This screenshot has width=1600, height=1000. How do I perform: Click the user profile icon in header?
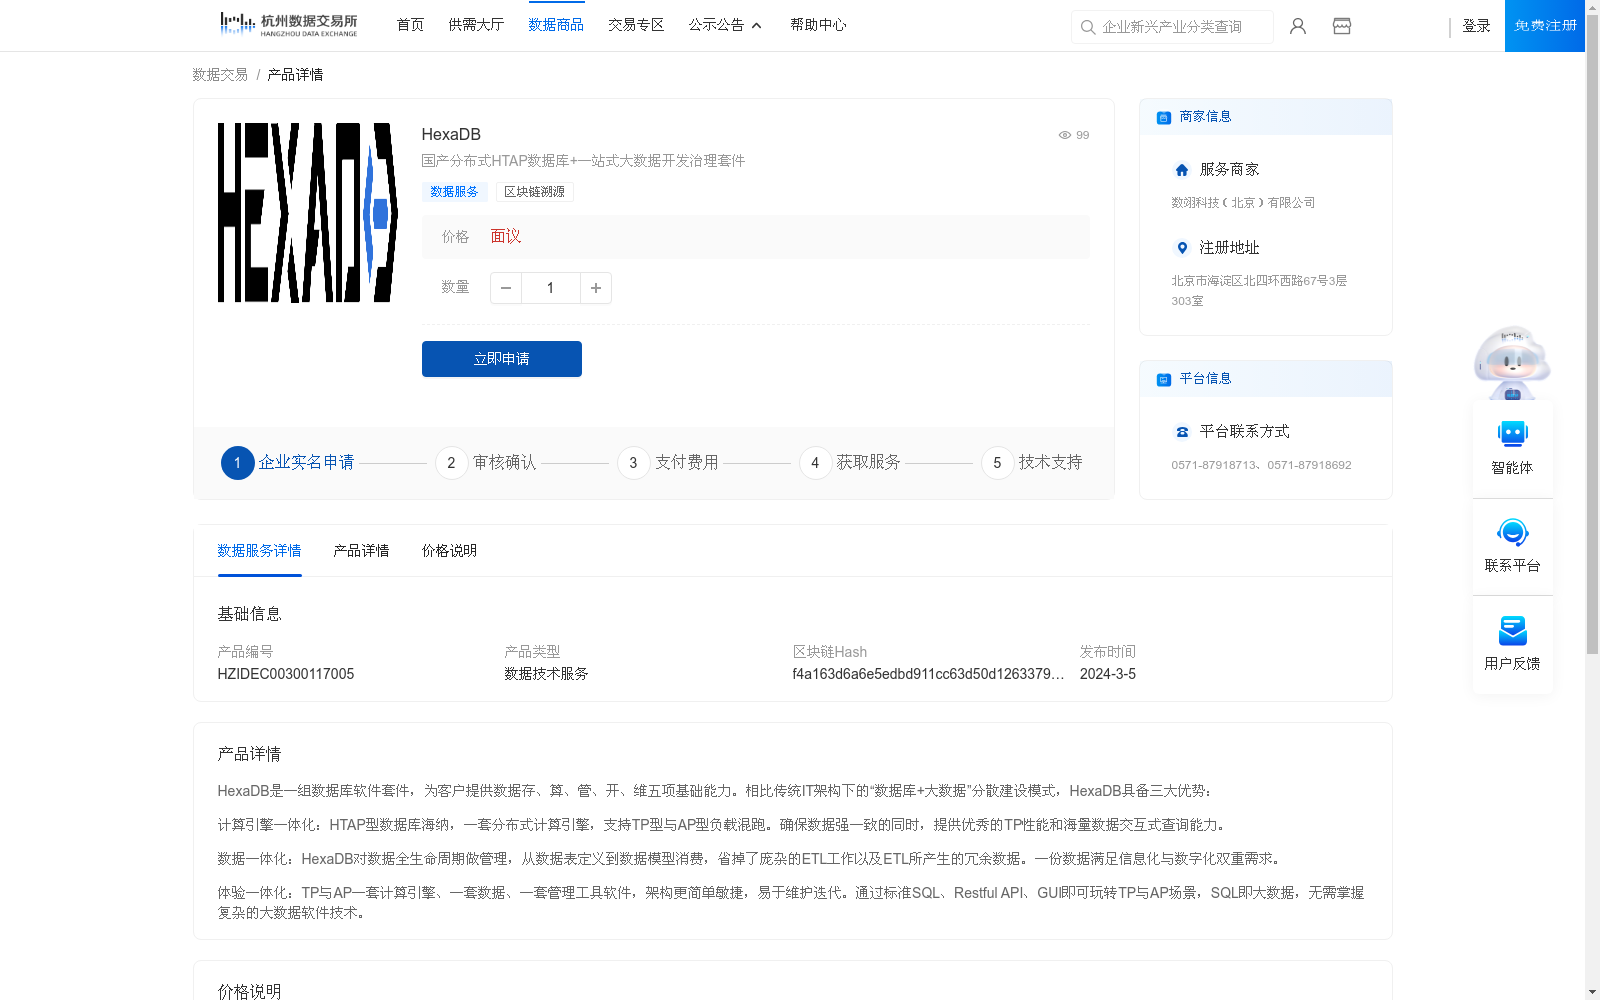pyautogui.click(x=1298, y=26)
